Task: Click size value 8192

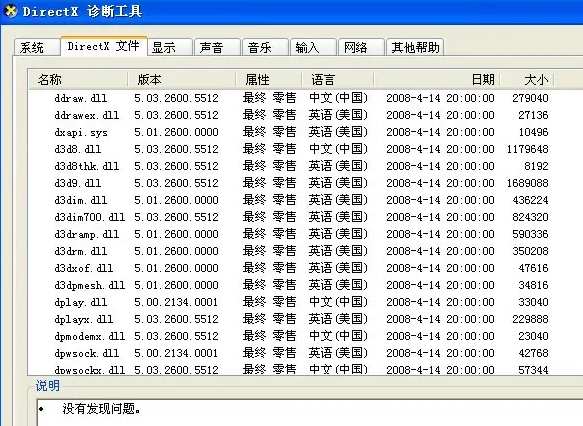Action: (x=536, y=166)
